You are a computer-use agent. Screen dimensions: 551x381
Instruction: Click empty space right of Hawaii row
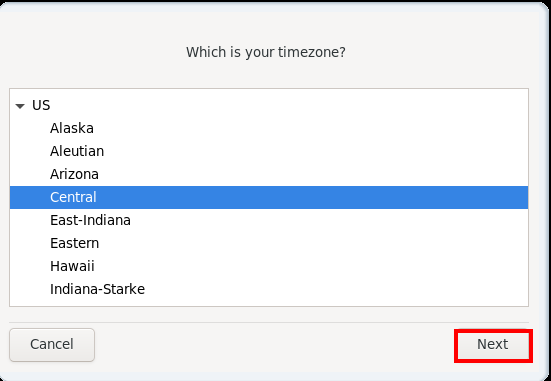pyautogui.click(x=309, y=266)
